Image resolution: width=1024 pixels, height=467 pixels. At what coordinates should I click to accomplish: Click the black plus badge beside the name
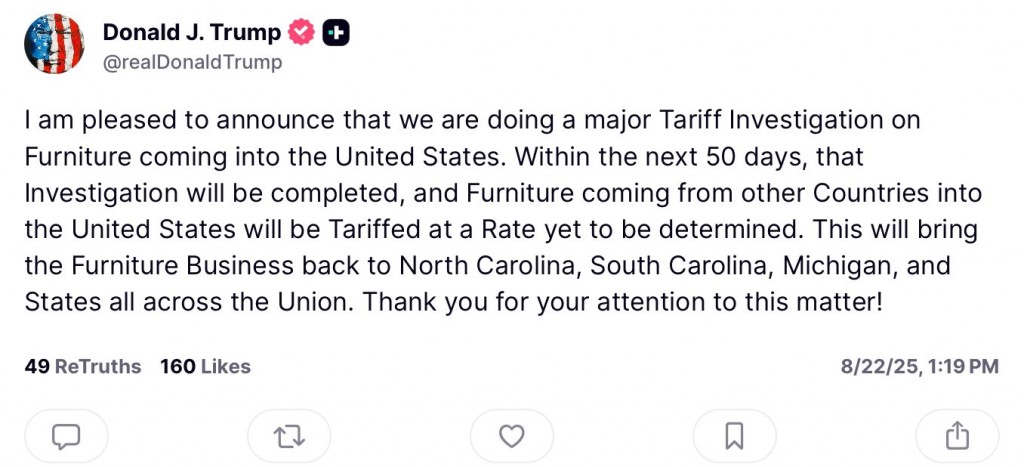336,32
